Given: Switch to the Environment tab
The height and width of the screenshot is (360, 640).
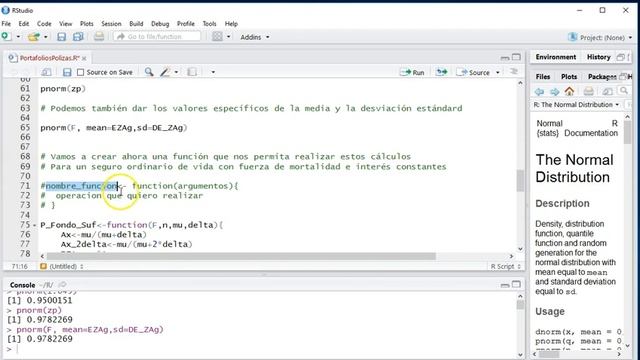Looking at the screenshot, I should pyautogui.click(x=556, y=57).
